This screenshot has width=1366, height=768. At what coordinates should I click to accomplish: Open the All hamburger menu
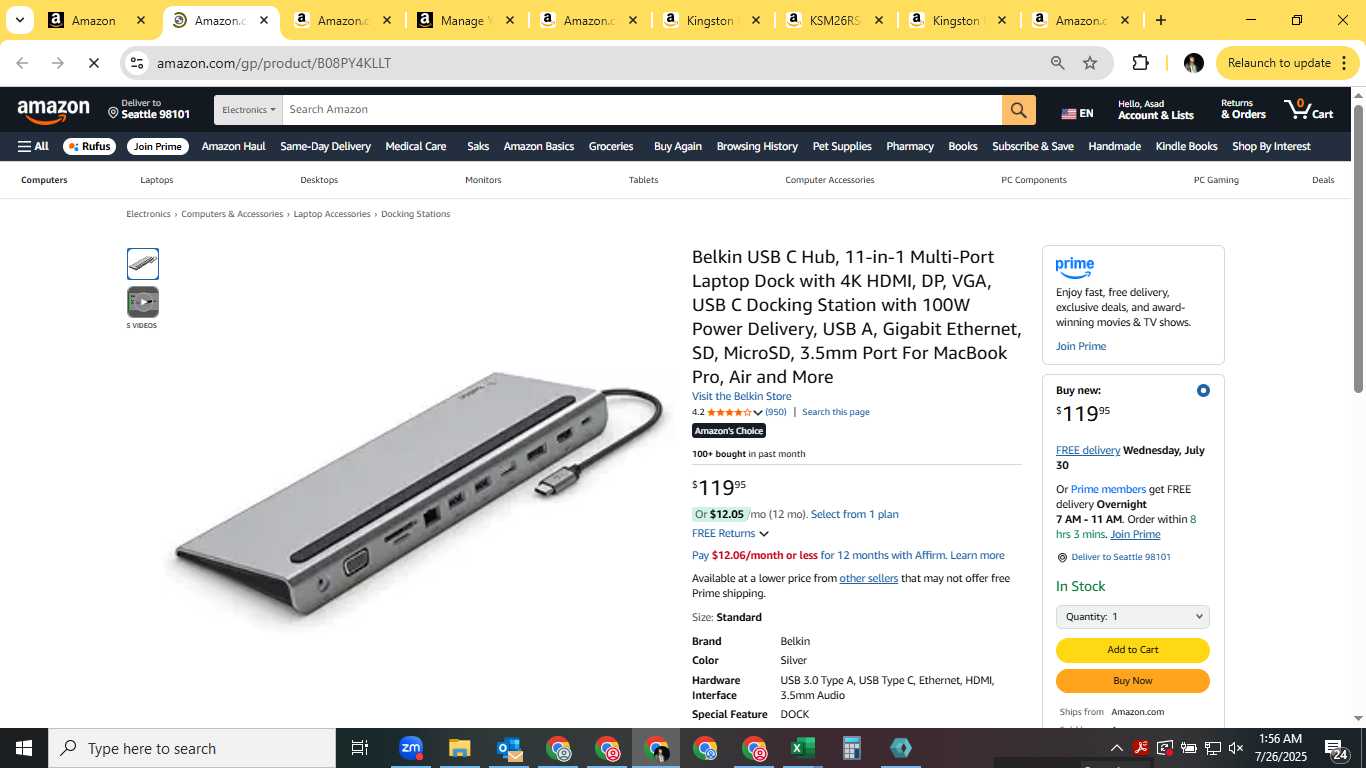coord(33,146)
